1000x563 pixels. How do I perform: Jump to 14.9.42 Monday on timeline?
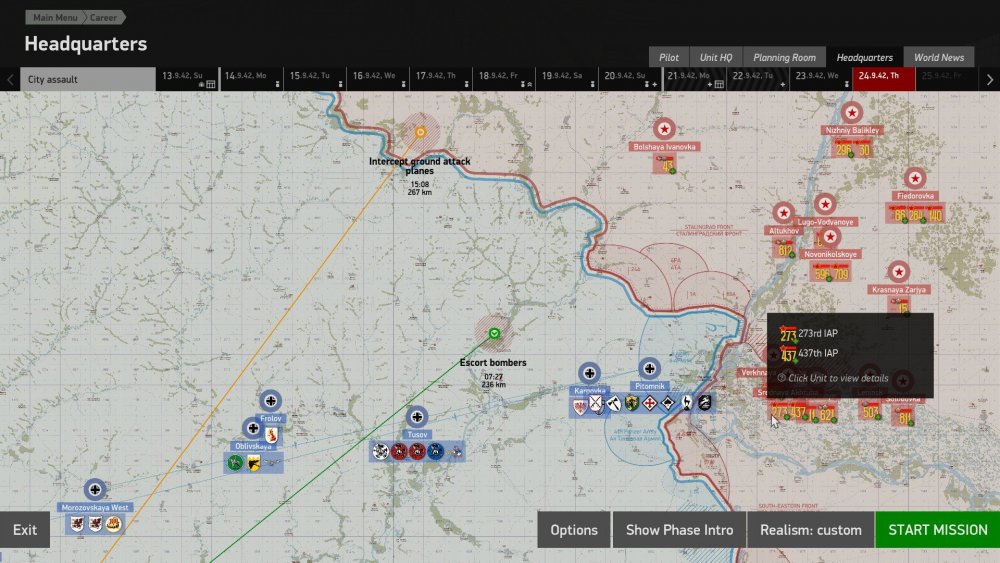coord(251,79)
